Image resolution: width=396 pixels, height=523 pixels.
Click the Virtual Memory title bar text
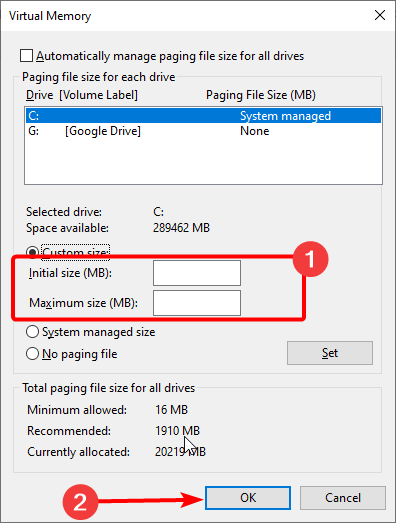(x=50, y=16)
